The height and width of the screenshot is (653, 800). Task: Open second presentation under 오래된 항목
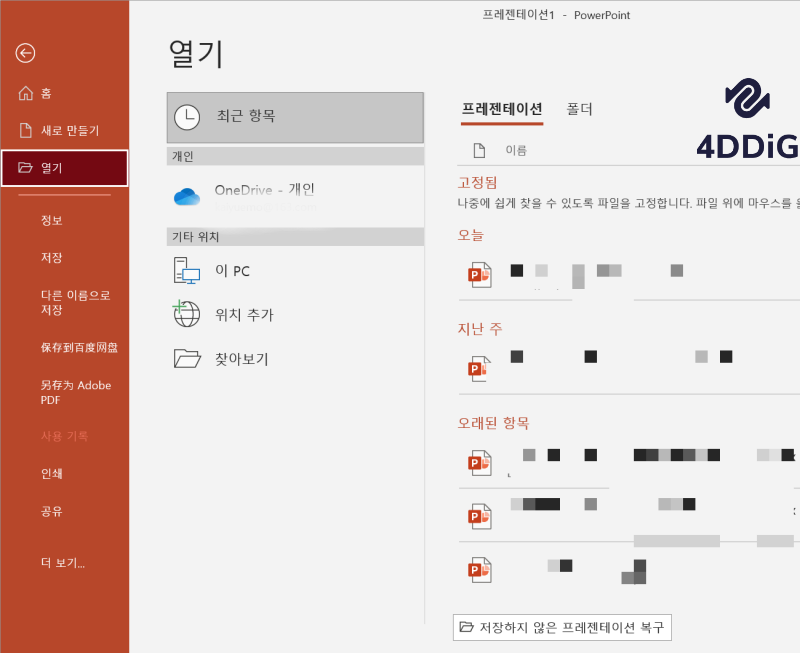629,515
